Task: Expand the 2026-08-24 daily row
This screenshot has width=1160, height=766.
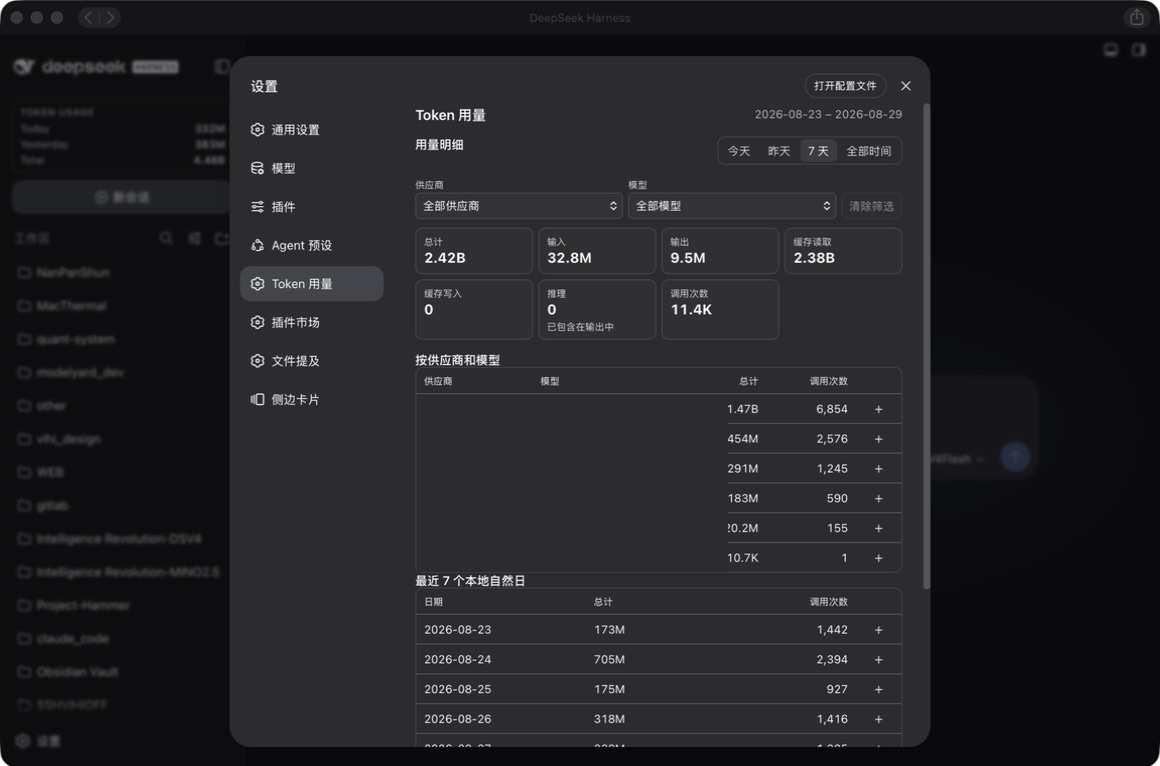Action: (x=879, y=659)
